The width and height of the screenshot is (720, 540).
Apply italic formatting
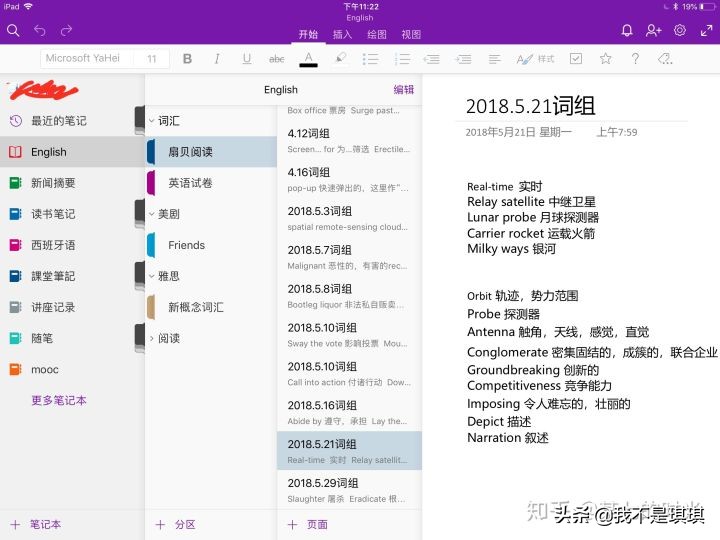click(217, 59)
